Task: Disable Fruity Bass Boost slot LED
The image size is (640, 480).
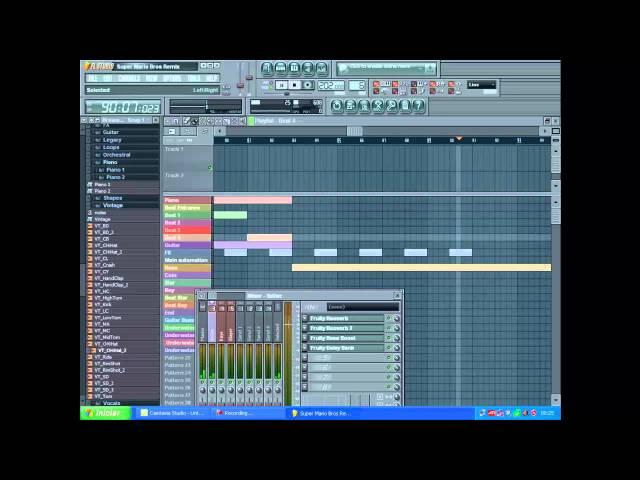Action: pyautogui.click(x=389, y=338)
